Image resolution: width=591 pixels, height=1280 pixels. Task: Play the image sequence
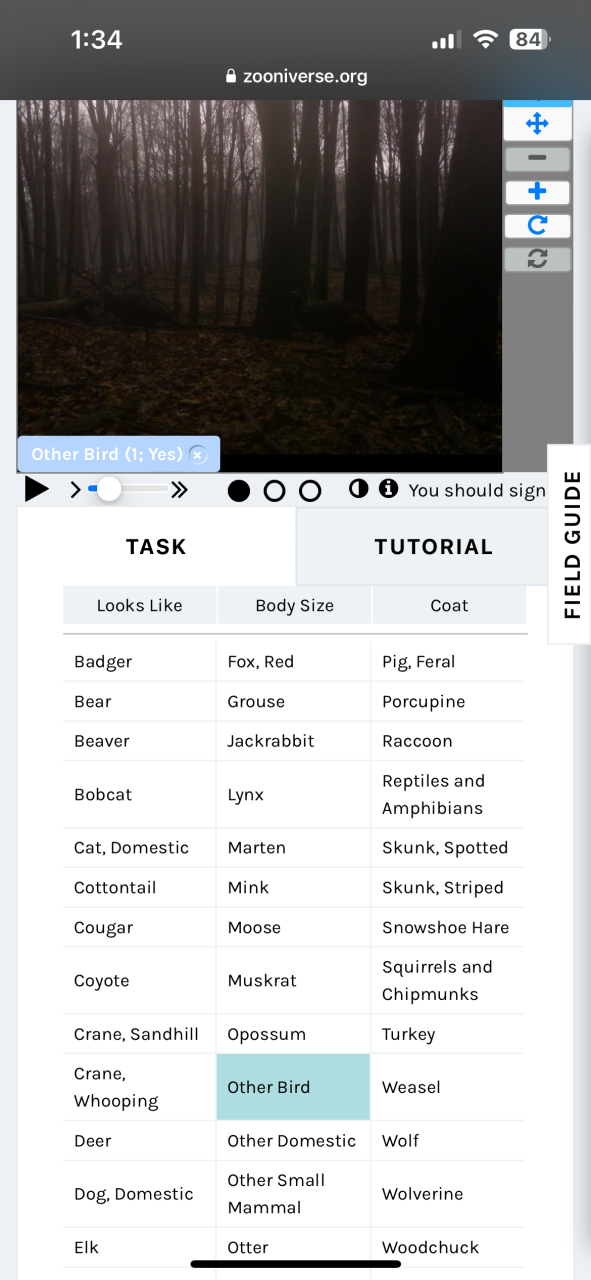[x=37, y=490]
